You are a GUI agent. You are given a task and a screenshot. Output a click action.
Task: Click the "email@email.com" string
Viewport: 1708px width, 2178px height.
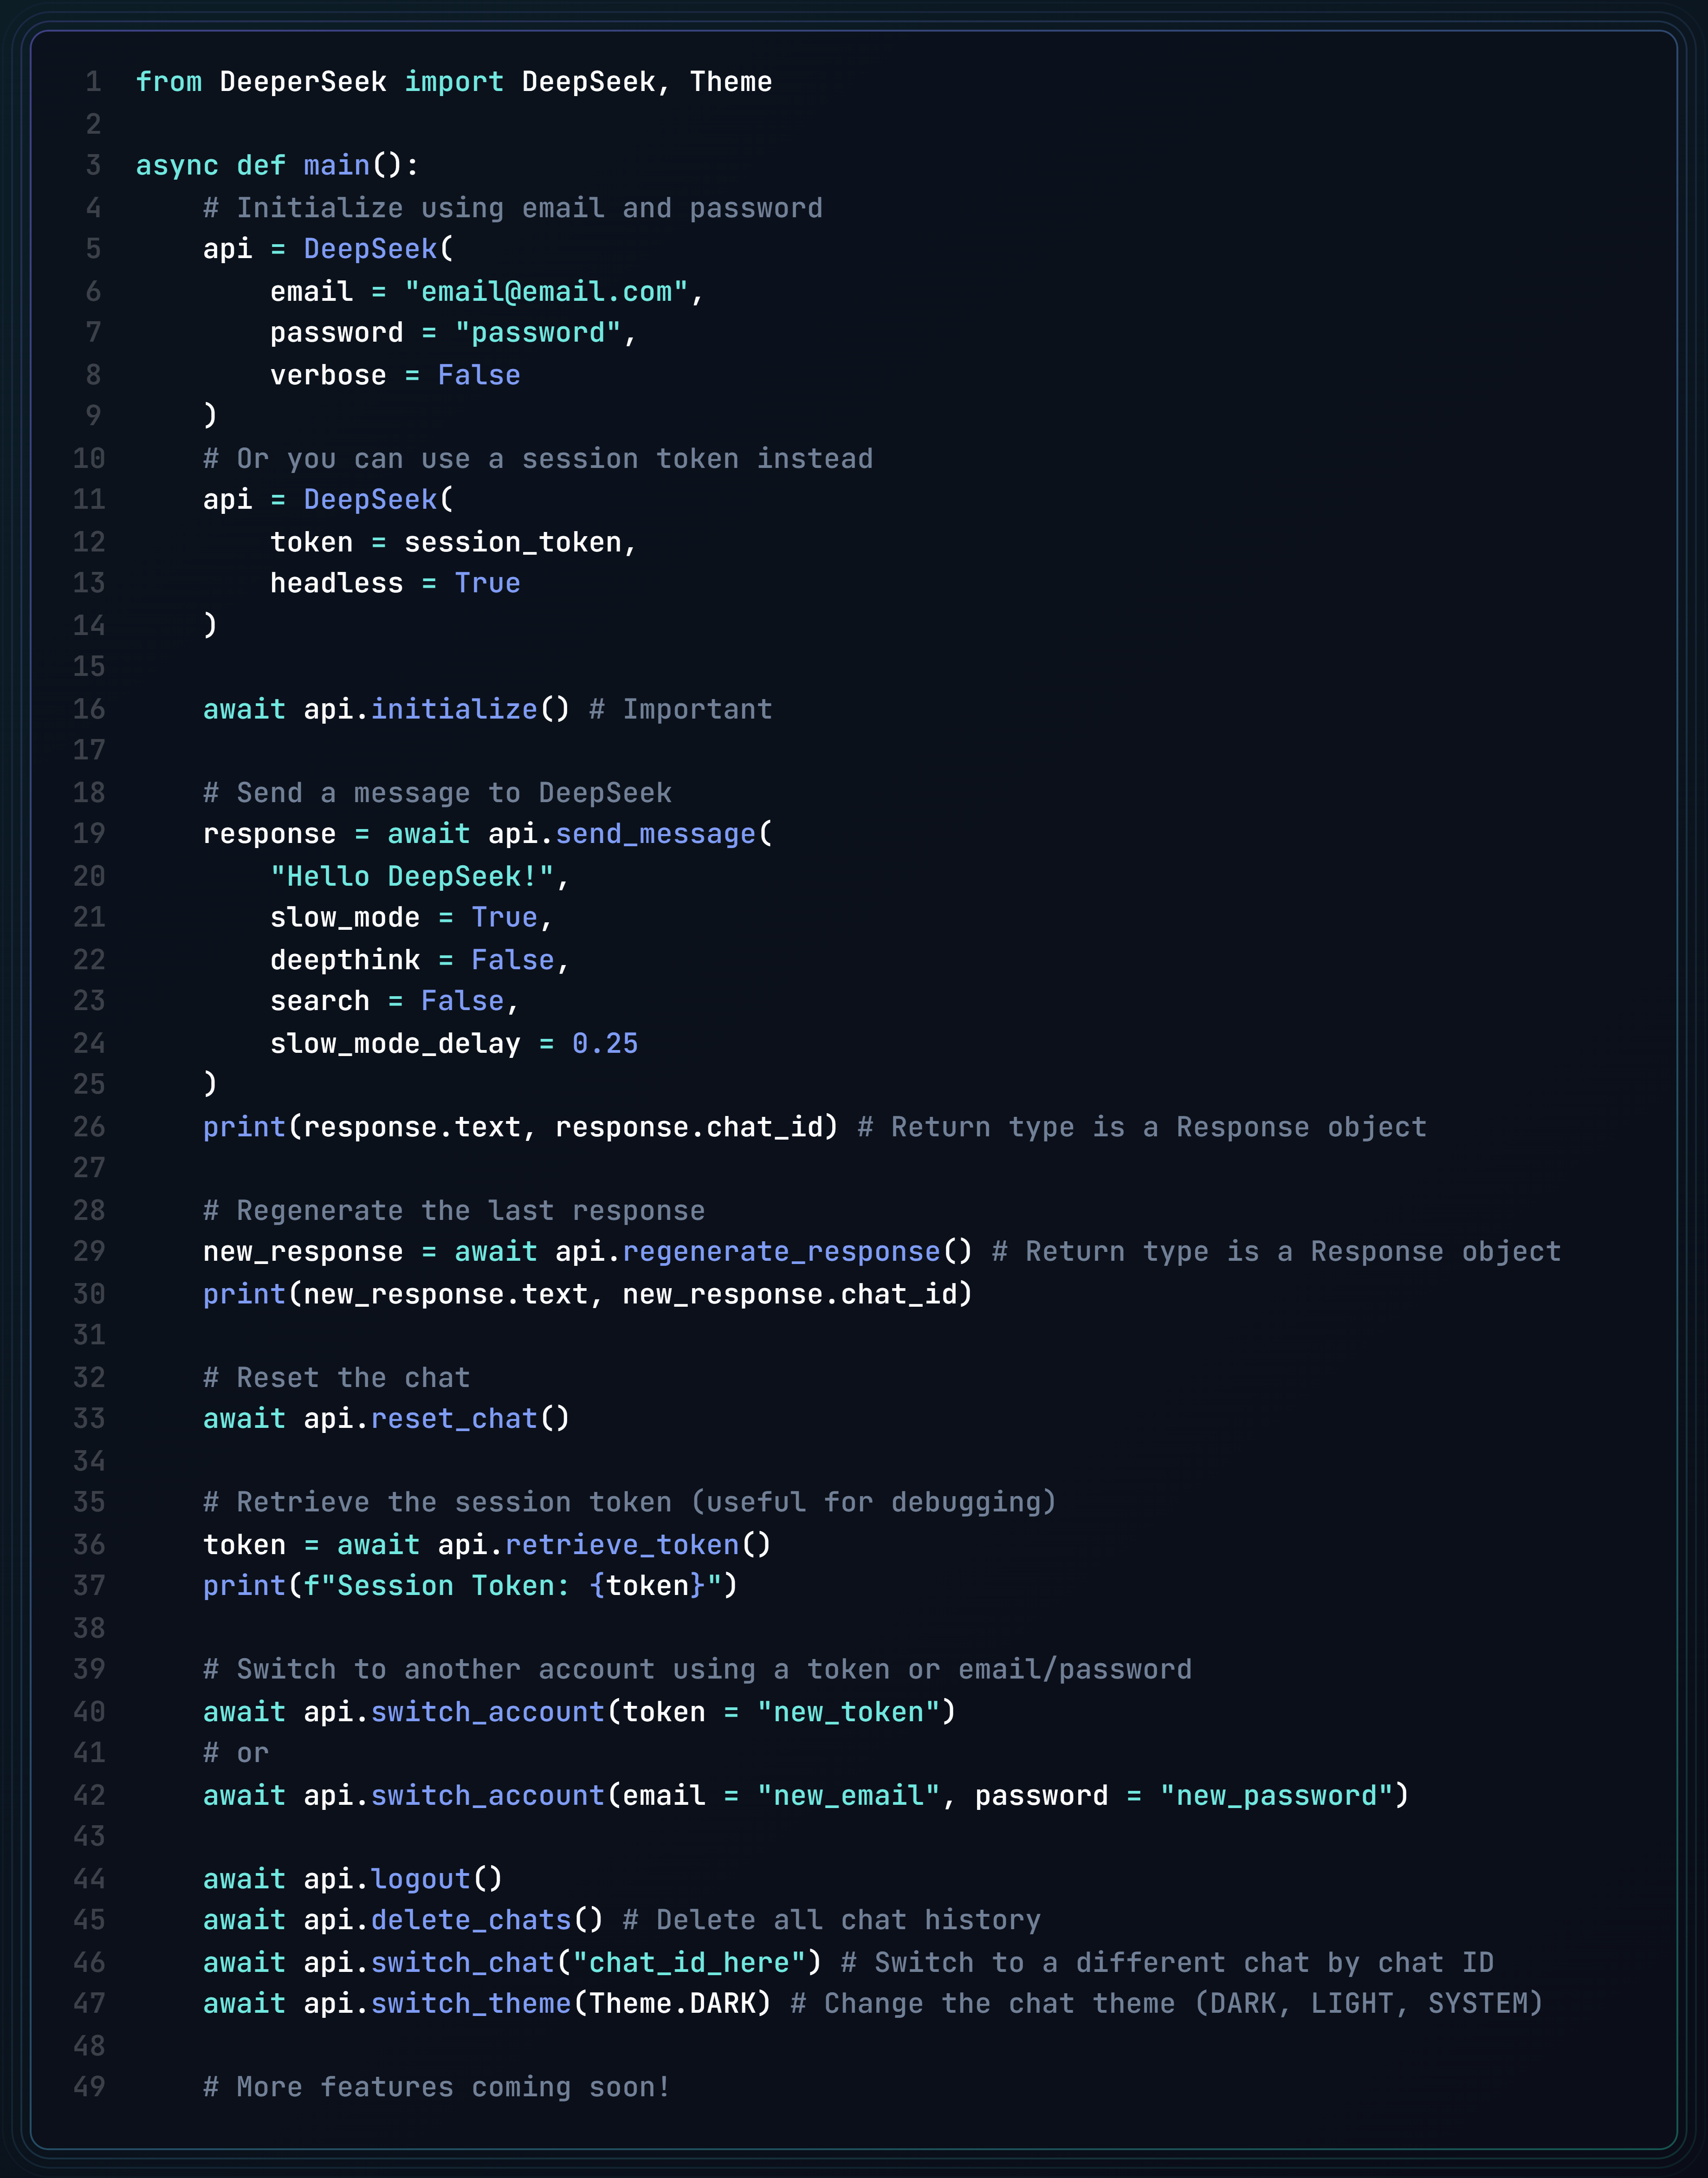coord(546,292)
